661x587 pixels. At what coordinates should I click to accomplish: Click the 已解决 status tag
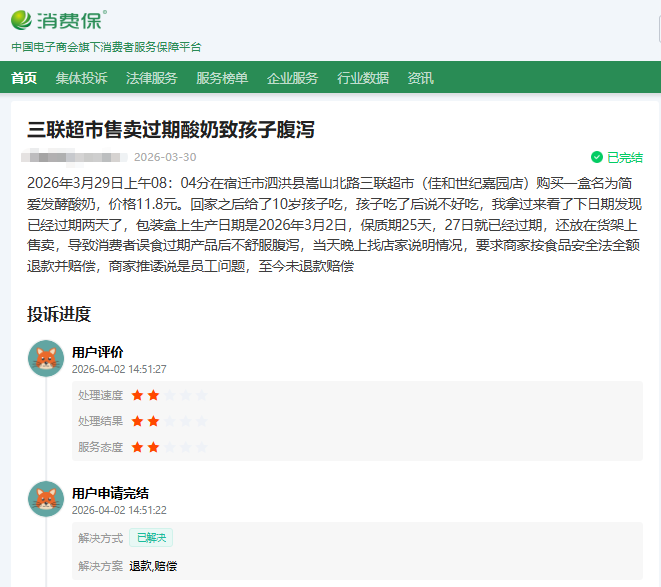(x=151, y=538)
